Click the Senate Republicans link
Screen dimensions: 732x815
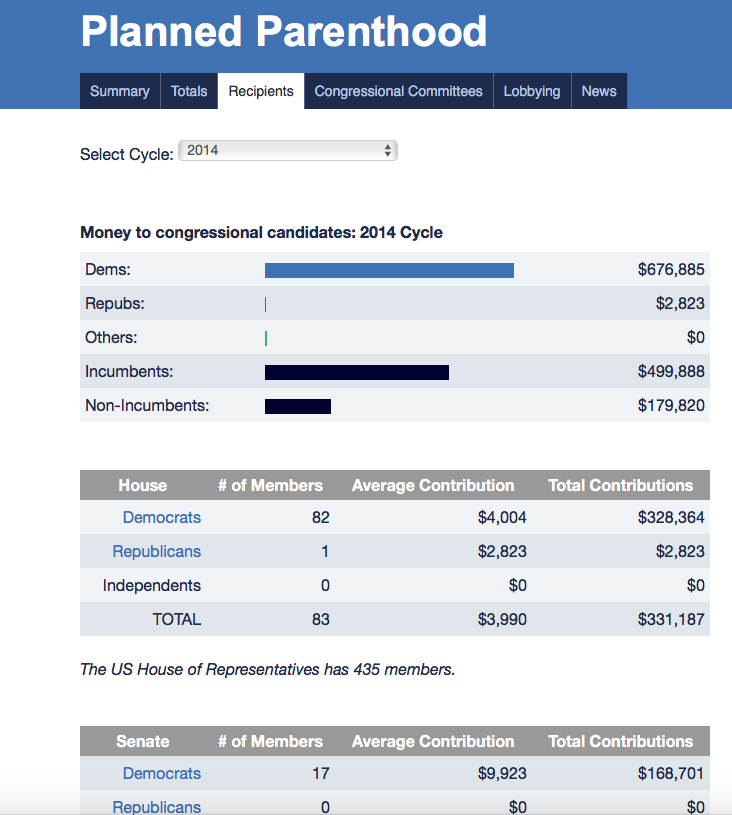pyautogui.click(x=157, y=807)
